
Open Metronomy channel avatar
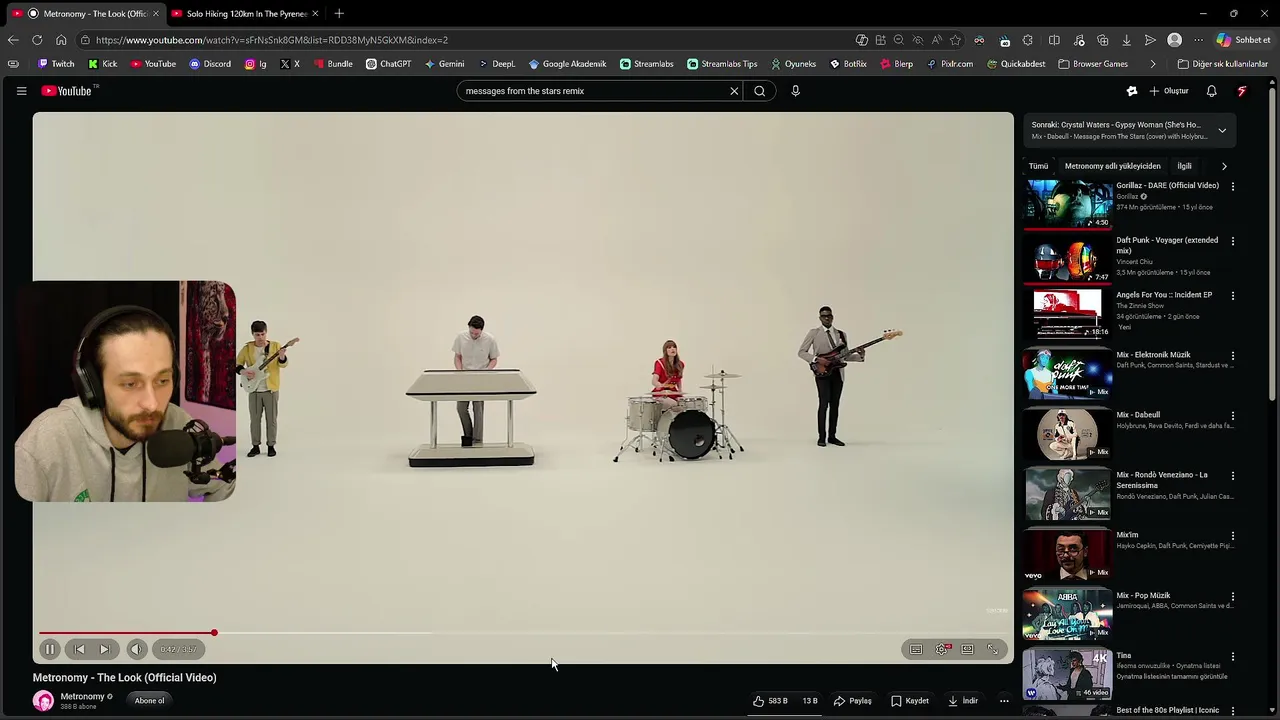(43, 701)
